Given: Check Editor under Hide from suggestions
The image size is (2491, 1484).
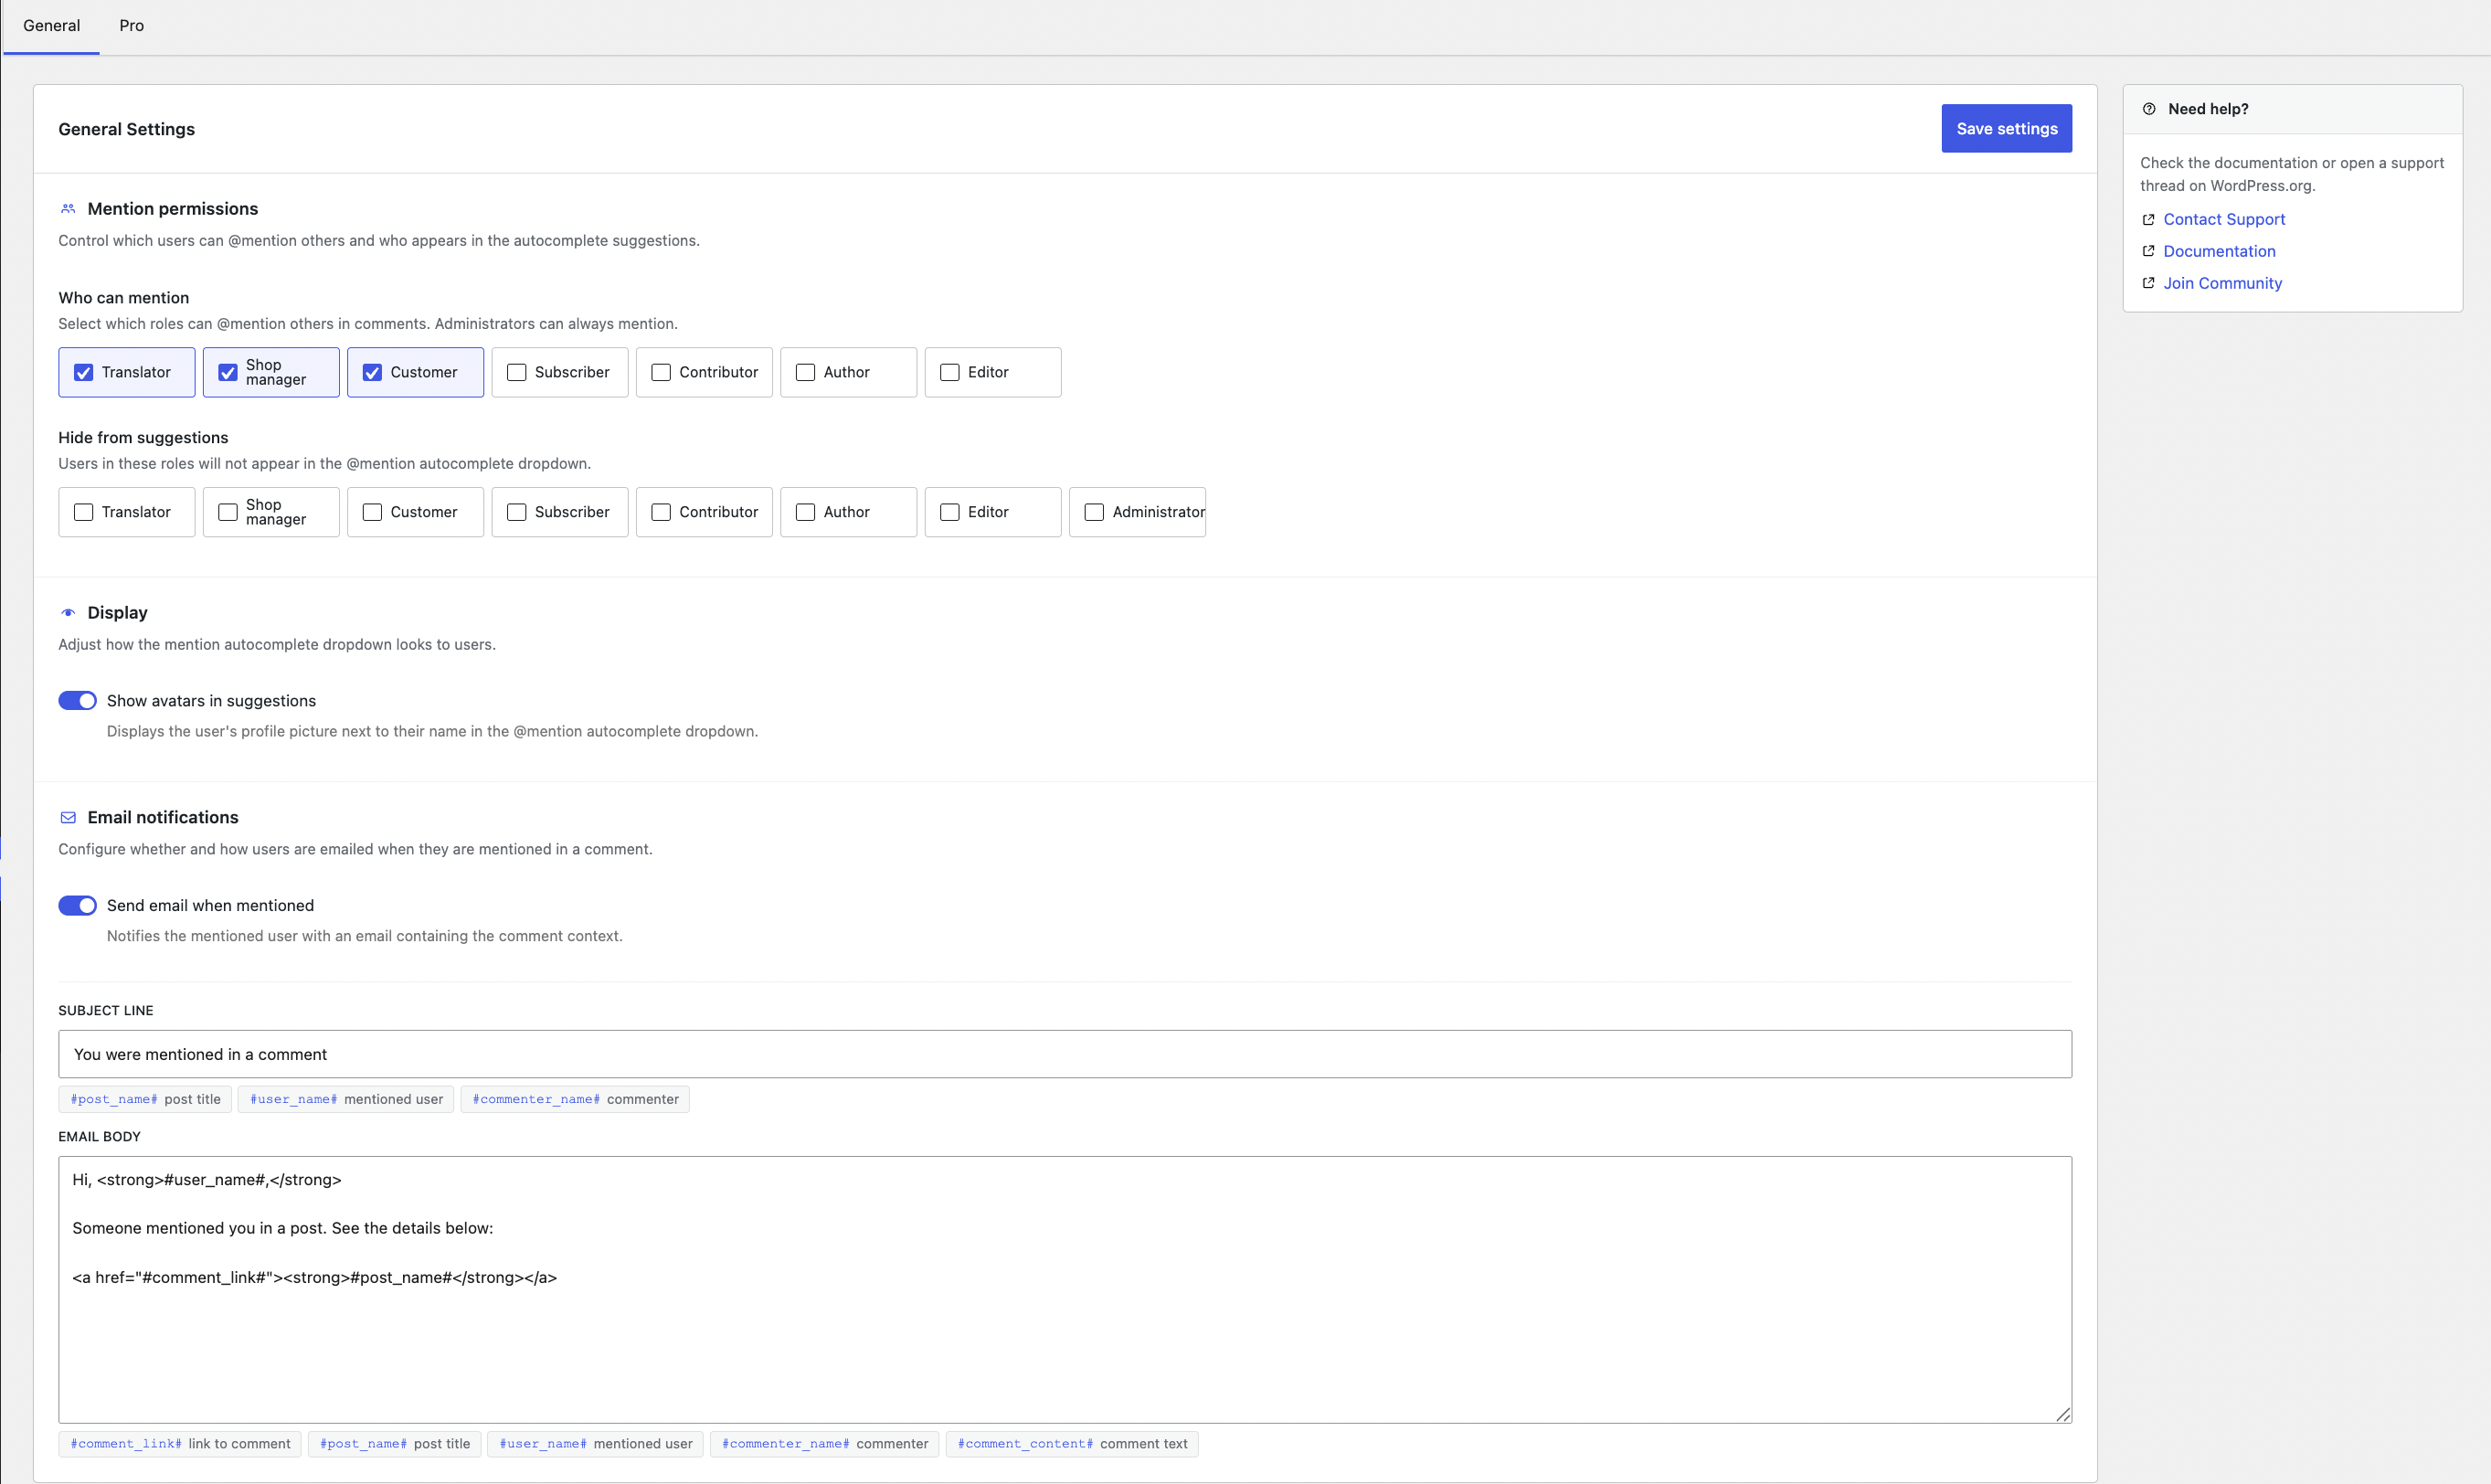Looking at the screenshot, I should point(950,513).
